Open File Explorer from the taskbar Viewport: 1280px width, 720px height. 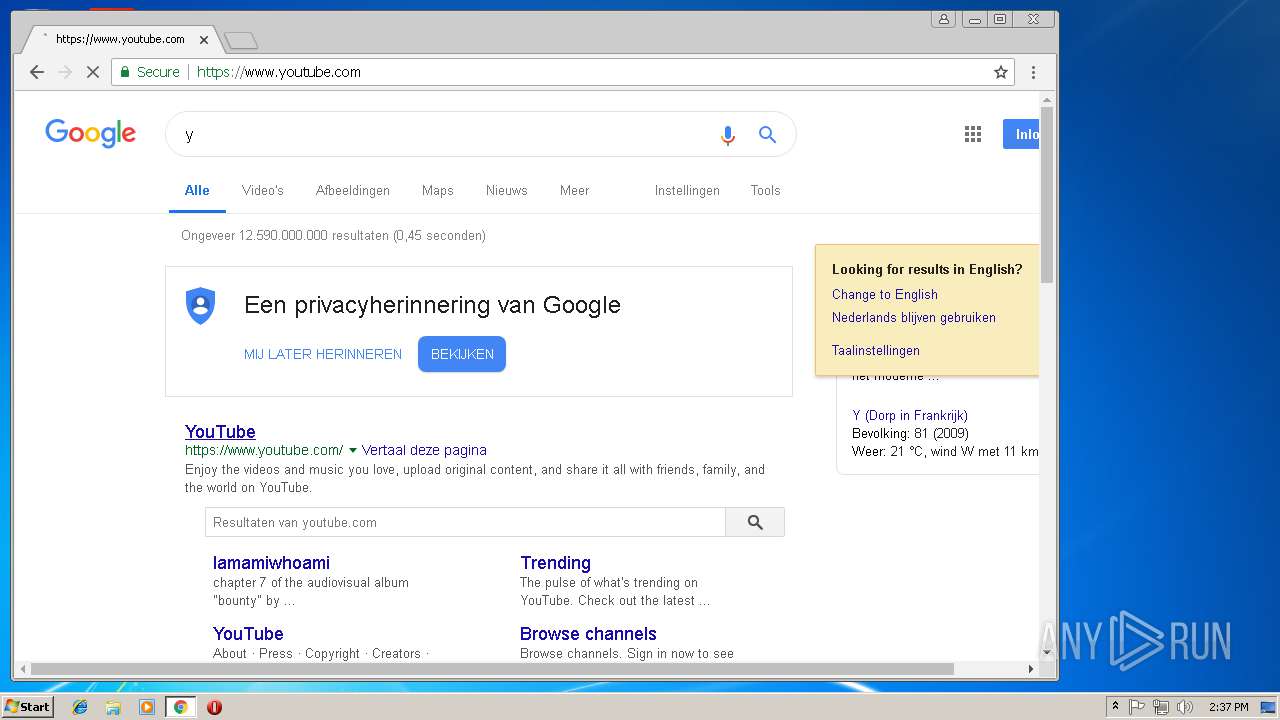tap(113, 707)
